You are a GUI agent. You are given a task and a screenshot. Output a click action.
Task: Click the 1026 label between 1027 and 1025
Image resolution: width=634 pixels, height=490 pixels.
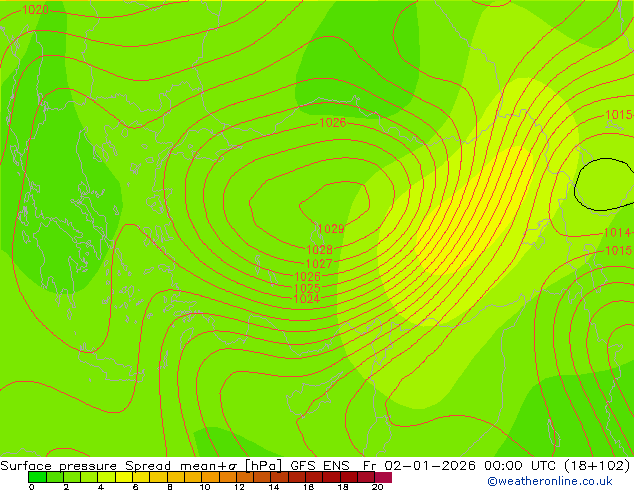tap(308, 277)
